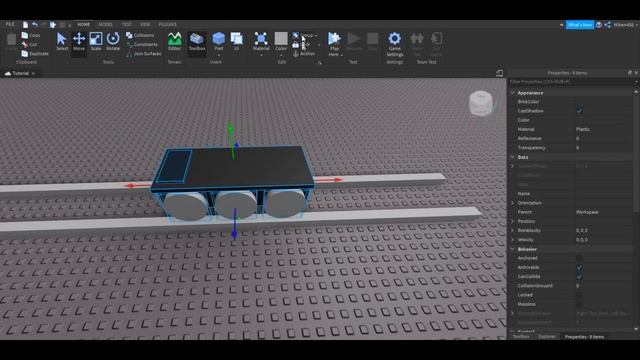The height and width of the screenshot is (360, 640).
Task: Click the Color swatch button in ribbon
Action: pos(281,39)
